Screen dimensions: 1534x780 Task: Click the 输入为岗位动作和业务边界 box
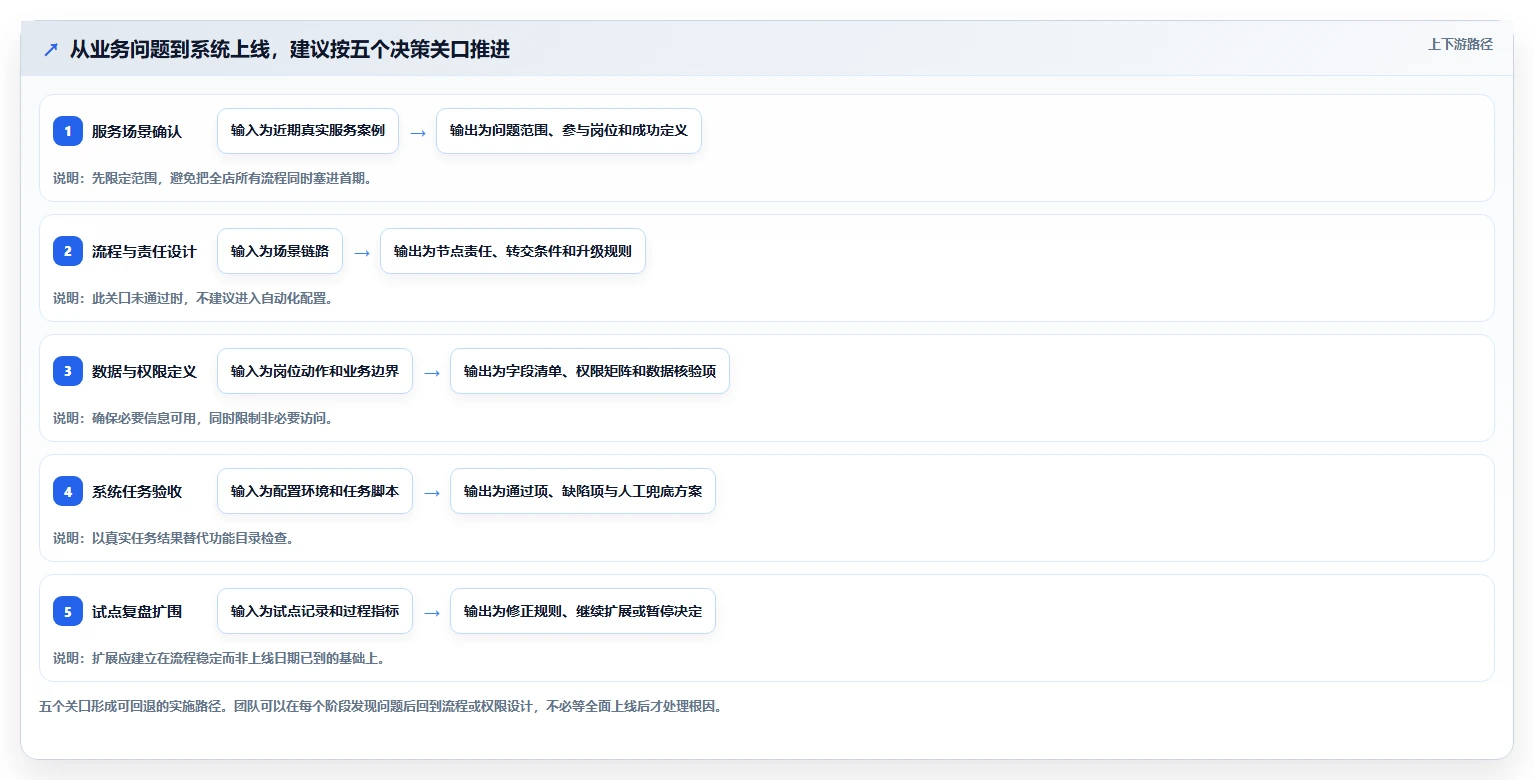tap(315, 371)
